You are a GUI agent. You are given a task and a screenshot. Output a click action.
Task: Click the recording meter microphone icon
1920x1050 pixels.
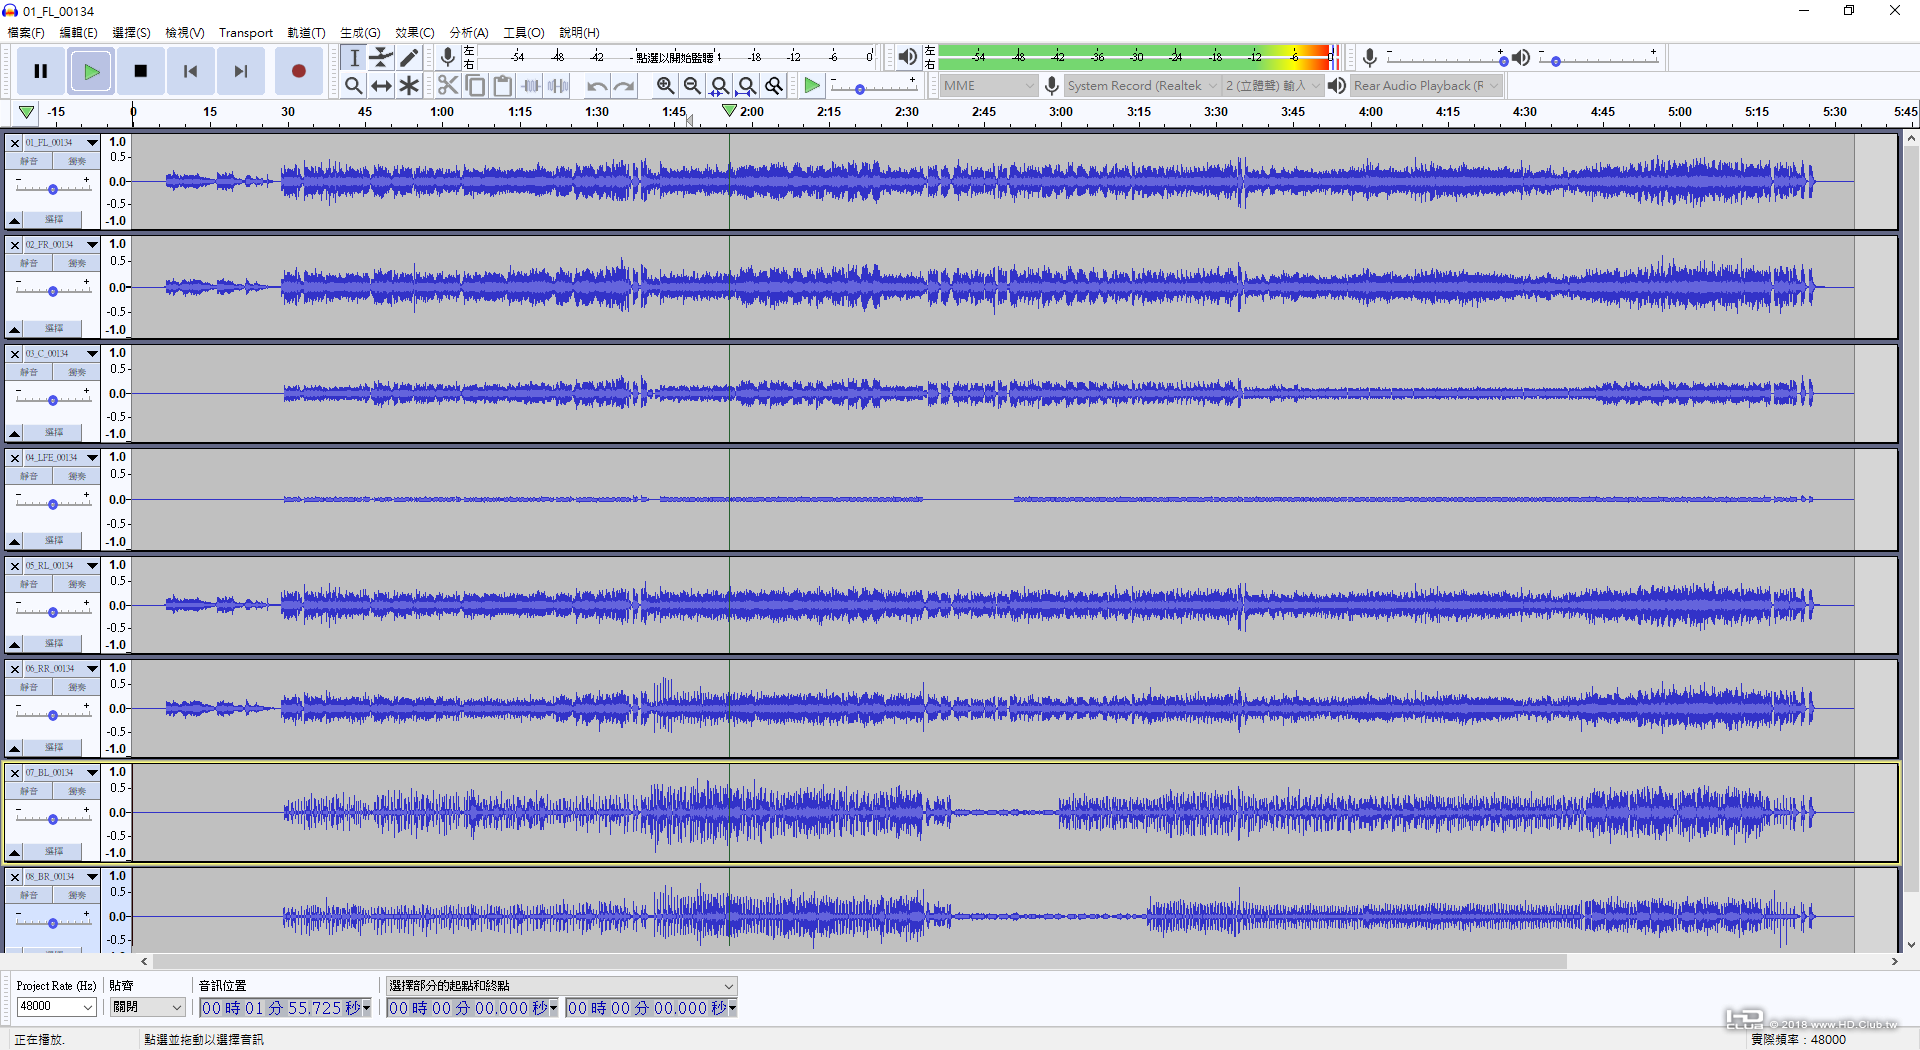pos(448,57)
